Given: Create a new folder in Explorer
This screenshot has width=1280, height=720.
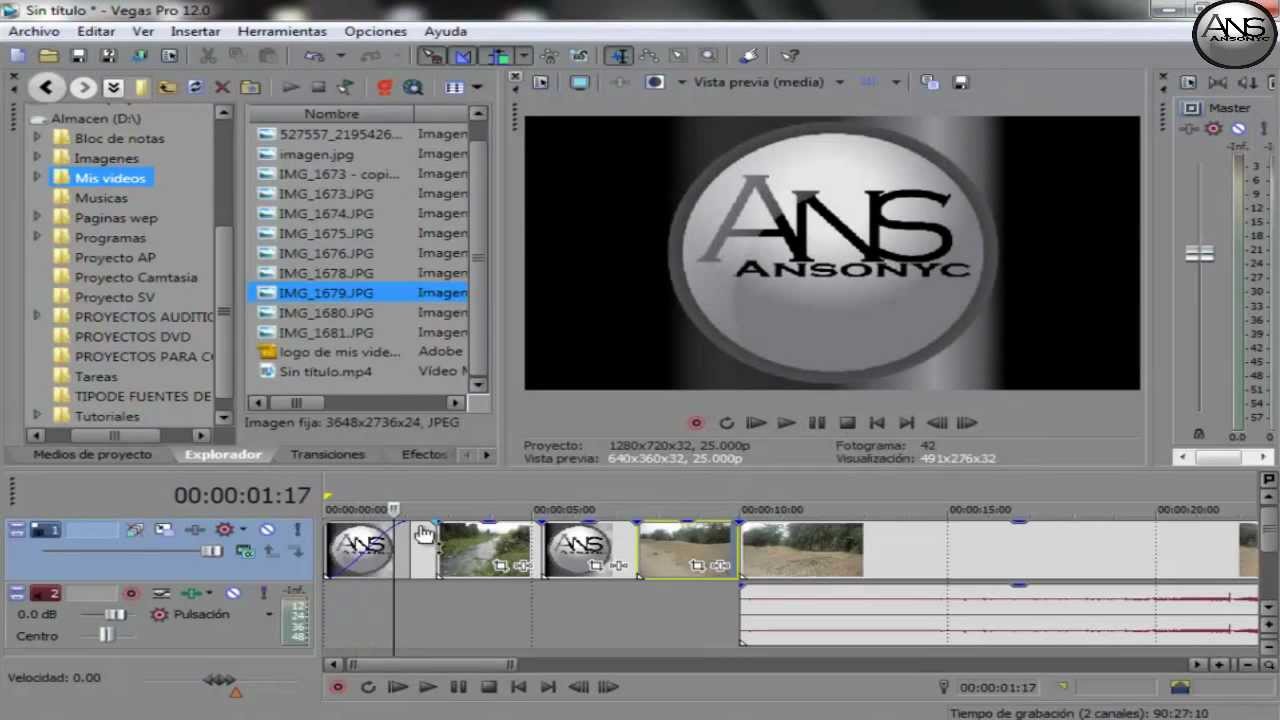Looking at the screenshot, I should 250,88.
